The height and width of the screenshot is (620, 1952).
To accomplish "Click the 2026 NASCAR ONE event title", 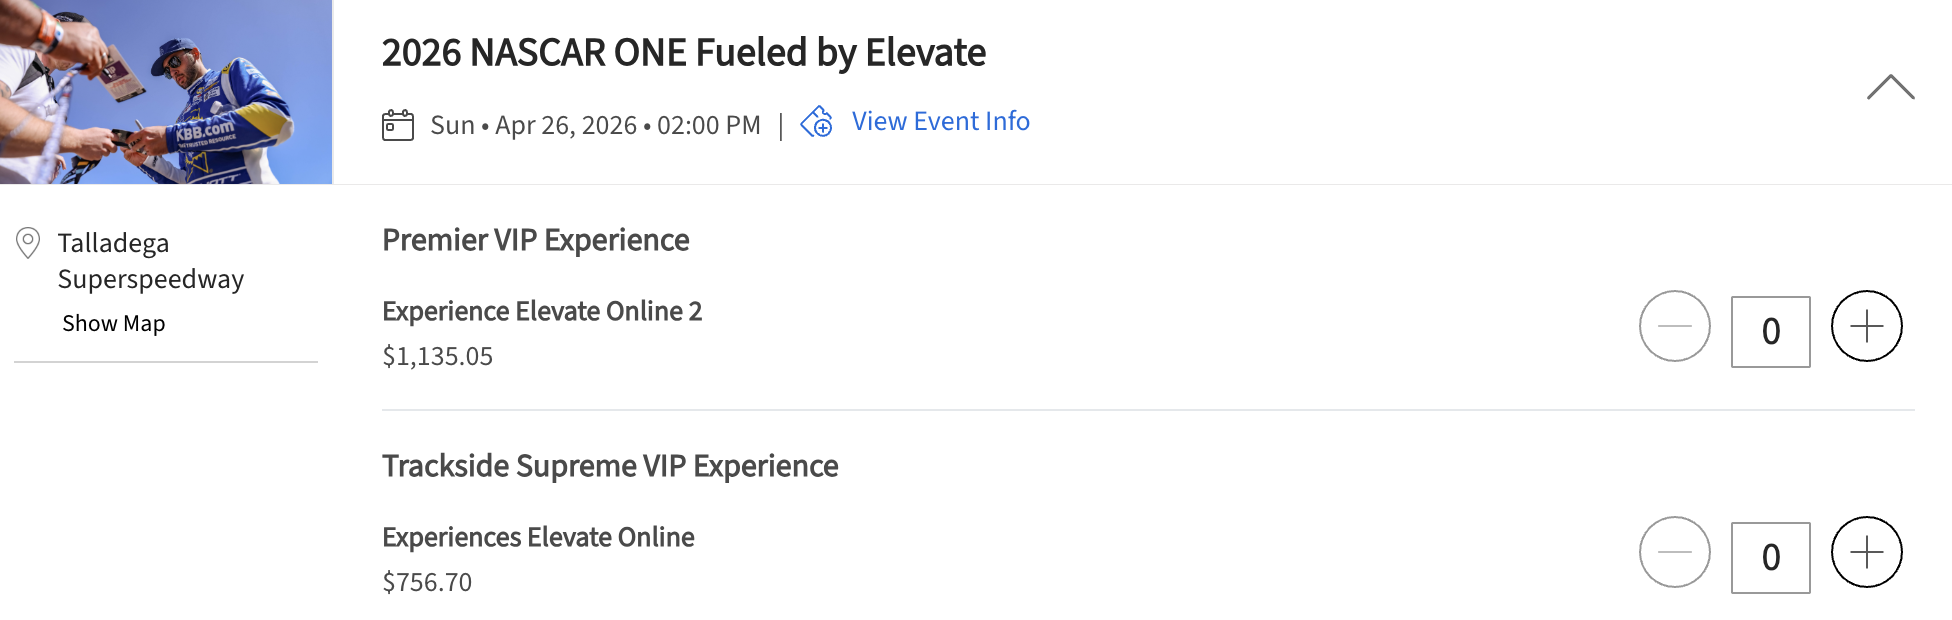I will tap(683, 52).
